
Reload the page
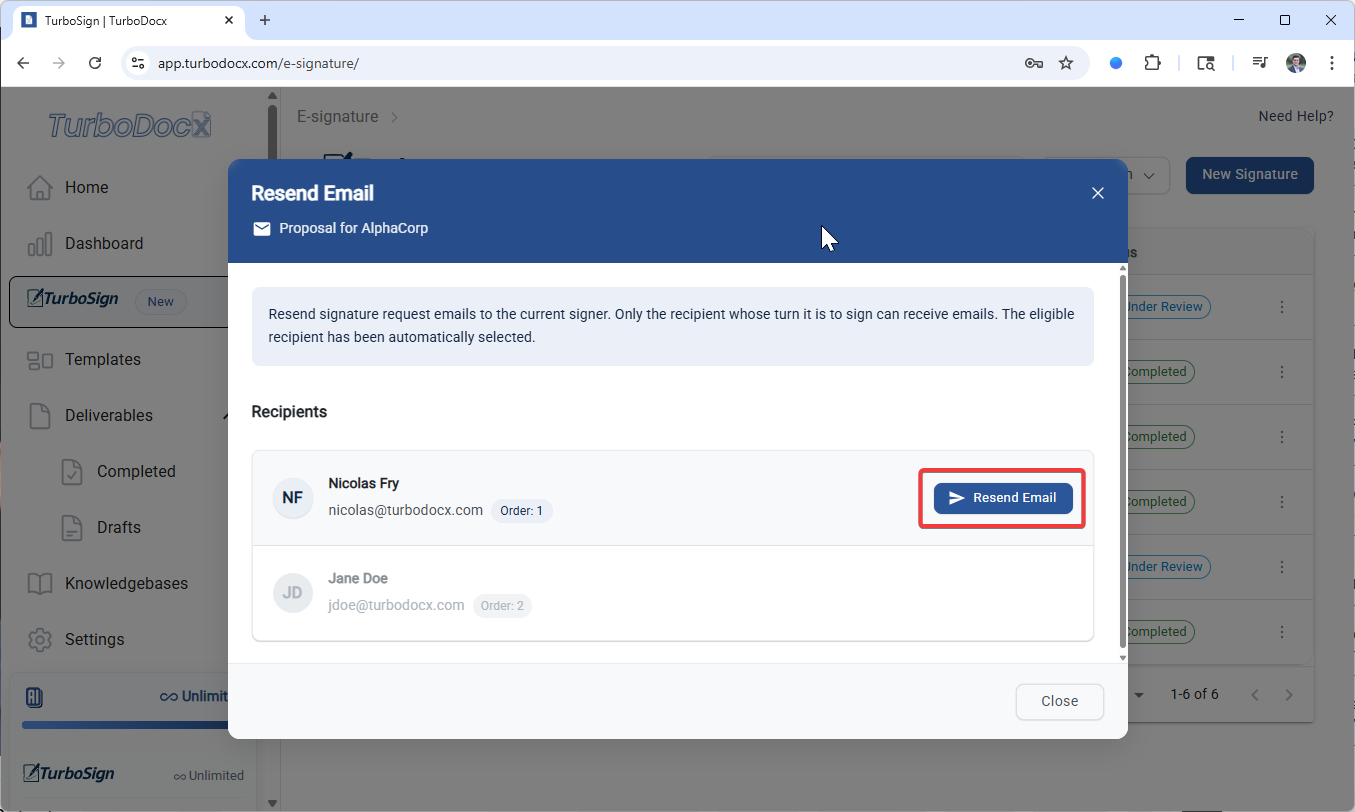[95, 63]
